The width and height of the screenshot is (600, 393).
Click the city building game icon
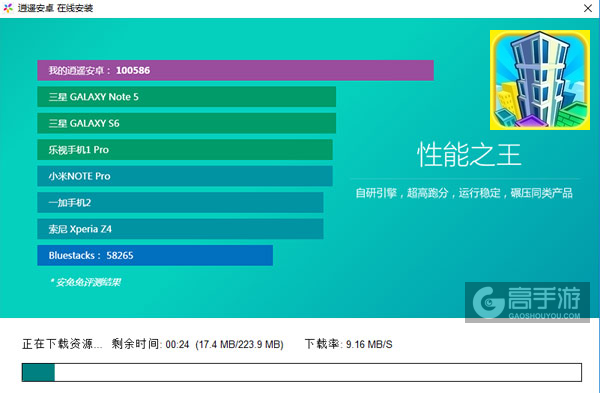tap(540, 80)
